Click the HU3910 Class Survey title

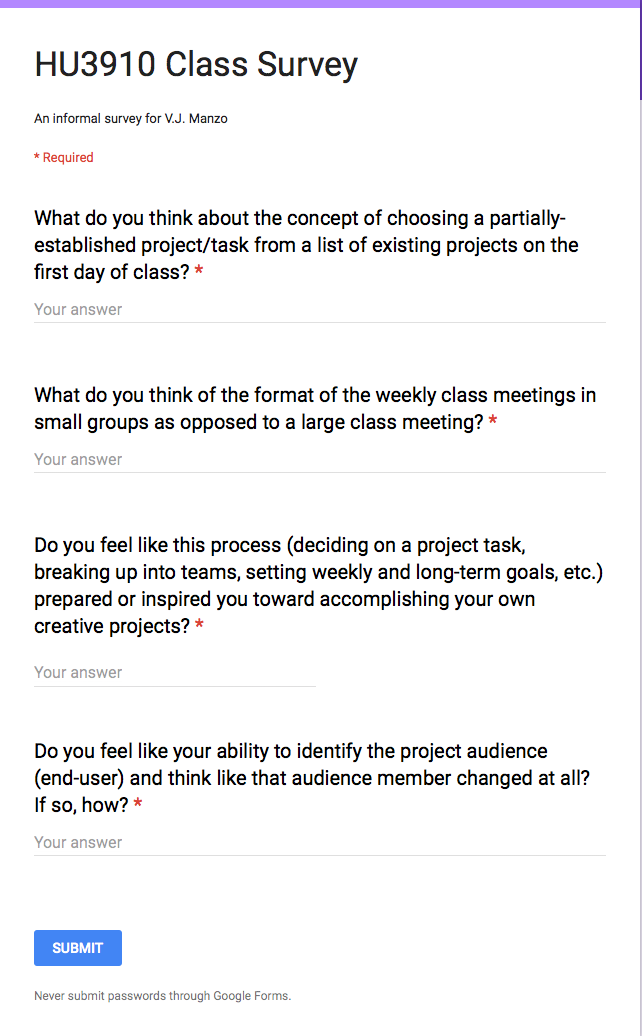[x=196, y=65]
